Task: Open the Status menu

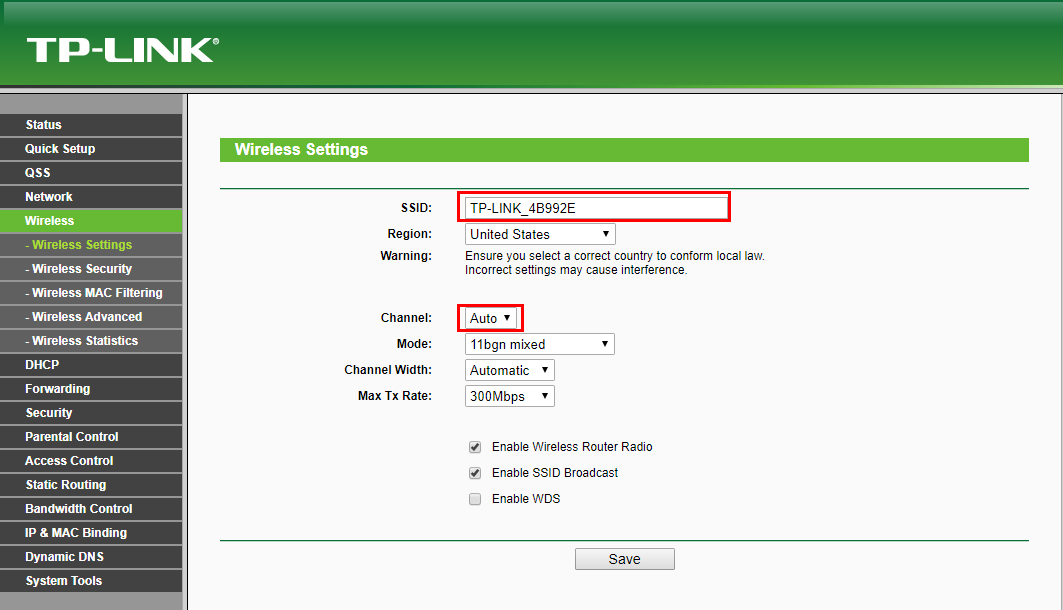Action: point(91,125)
